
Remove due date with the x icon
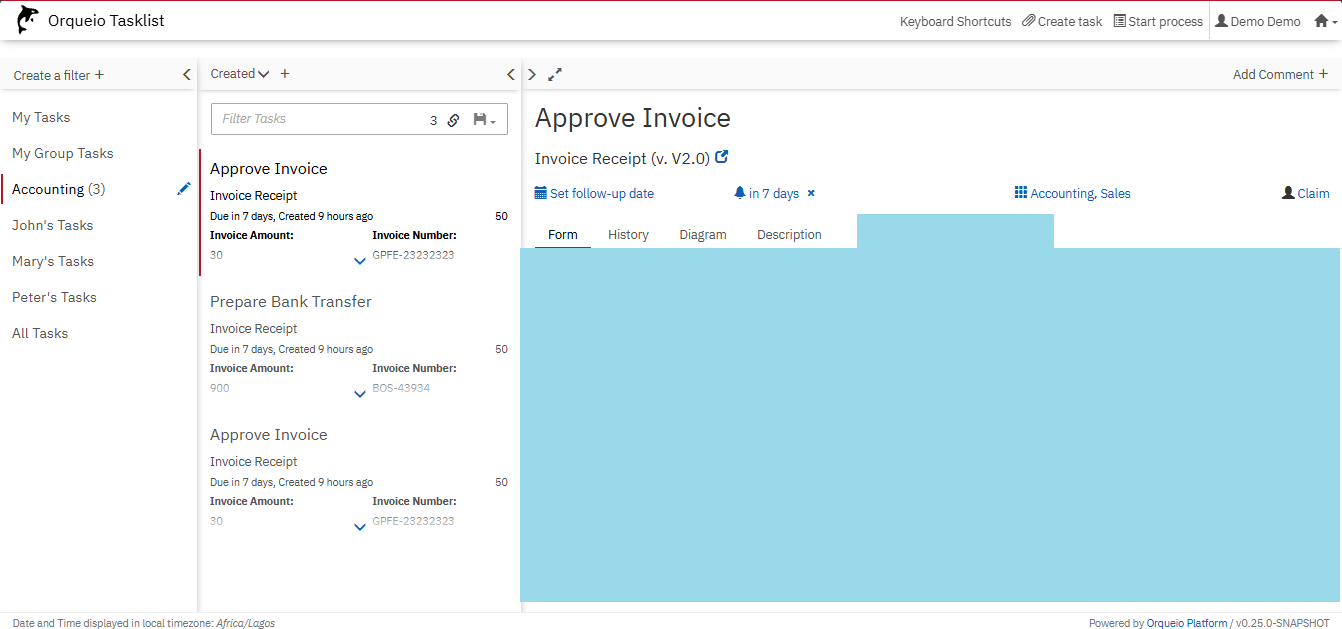pos(811,194)
